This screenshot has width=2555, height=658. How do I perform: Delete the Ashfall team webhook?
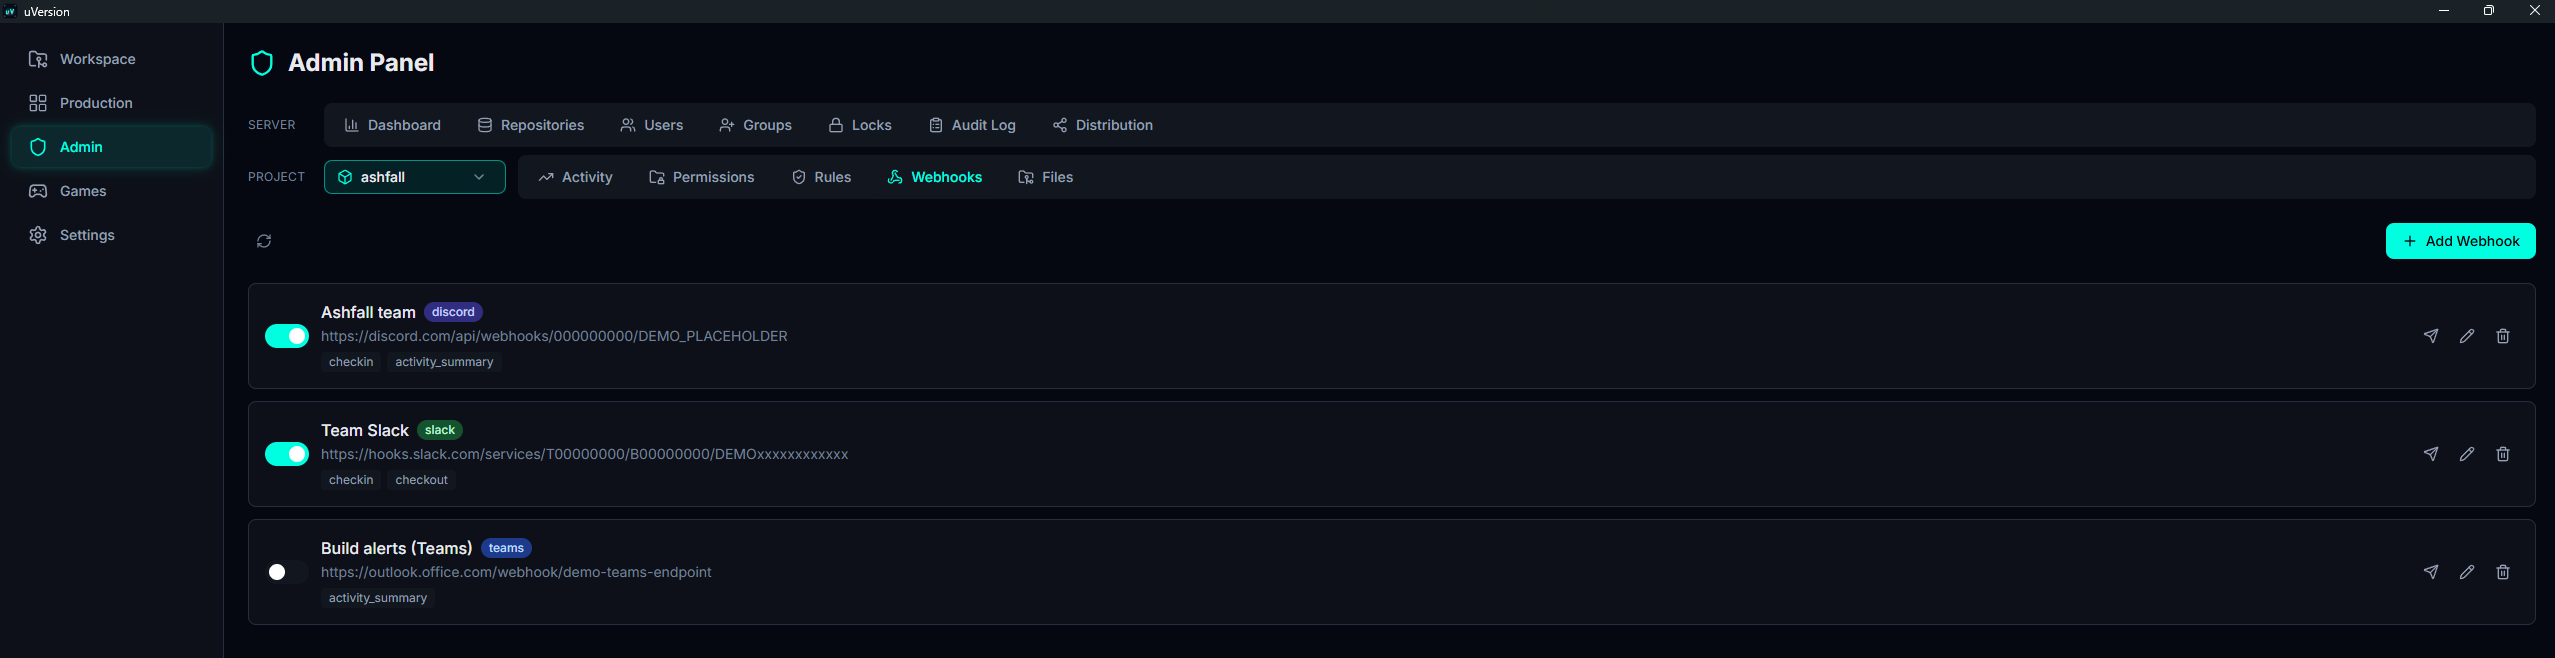2503,336
